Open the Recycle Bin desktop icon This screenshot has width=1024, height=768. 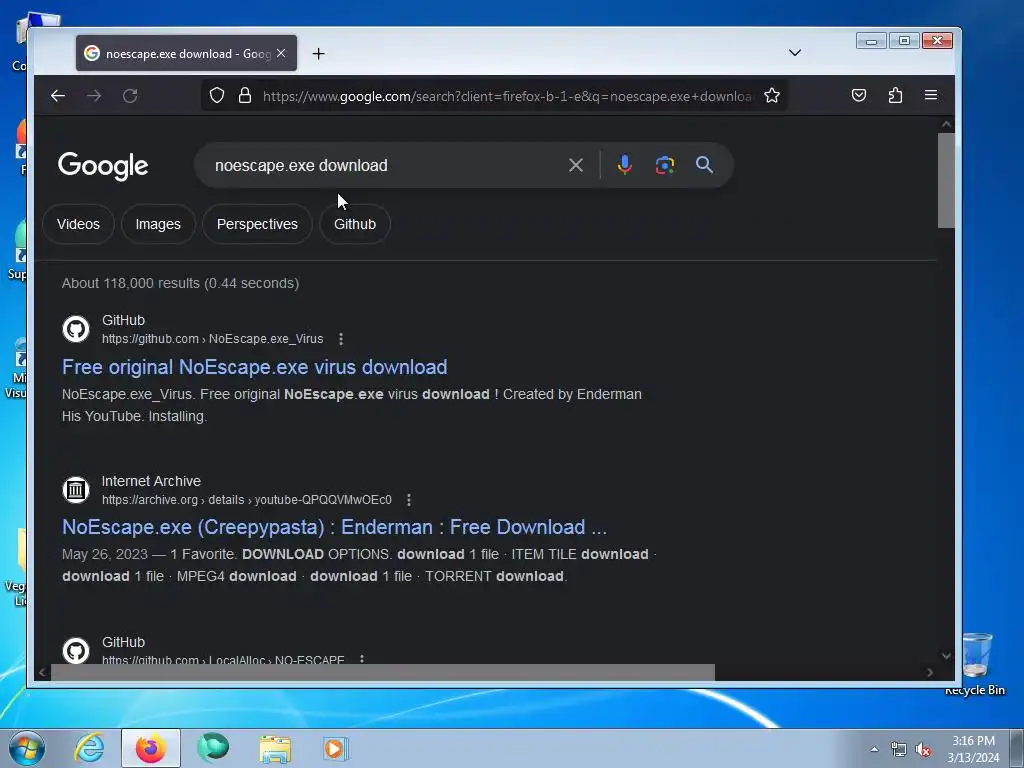coord(976,663)
